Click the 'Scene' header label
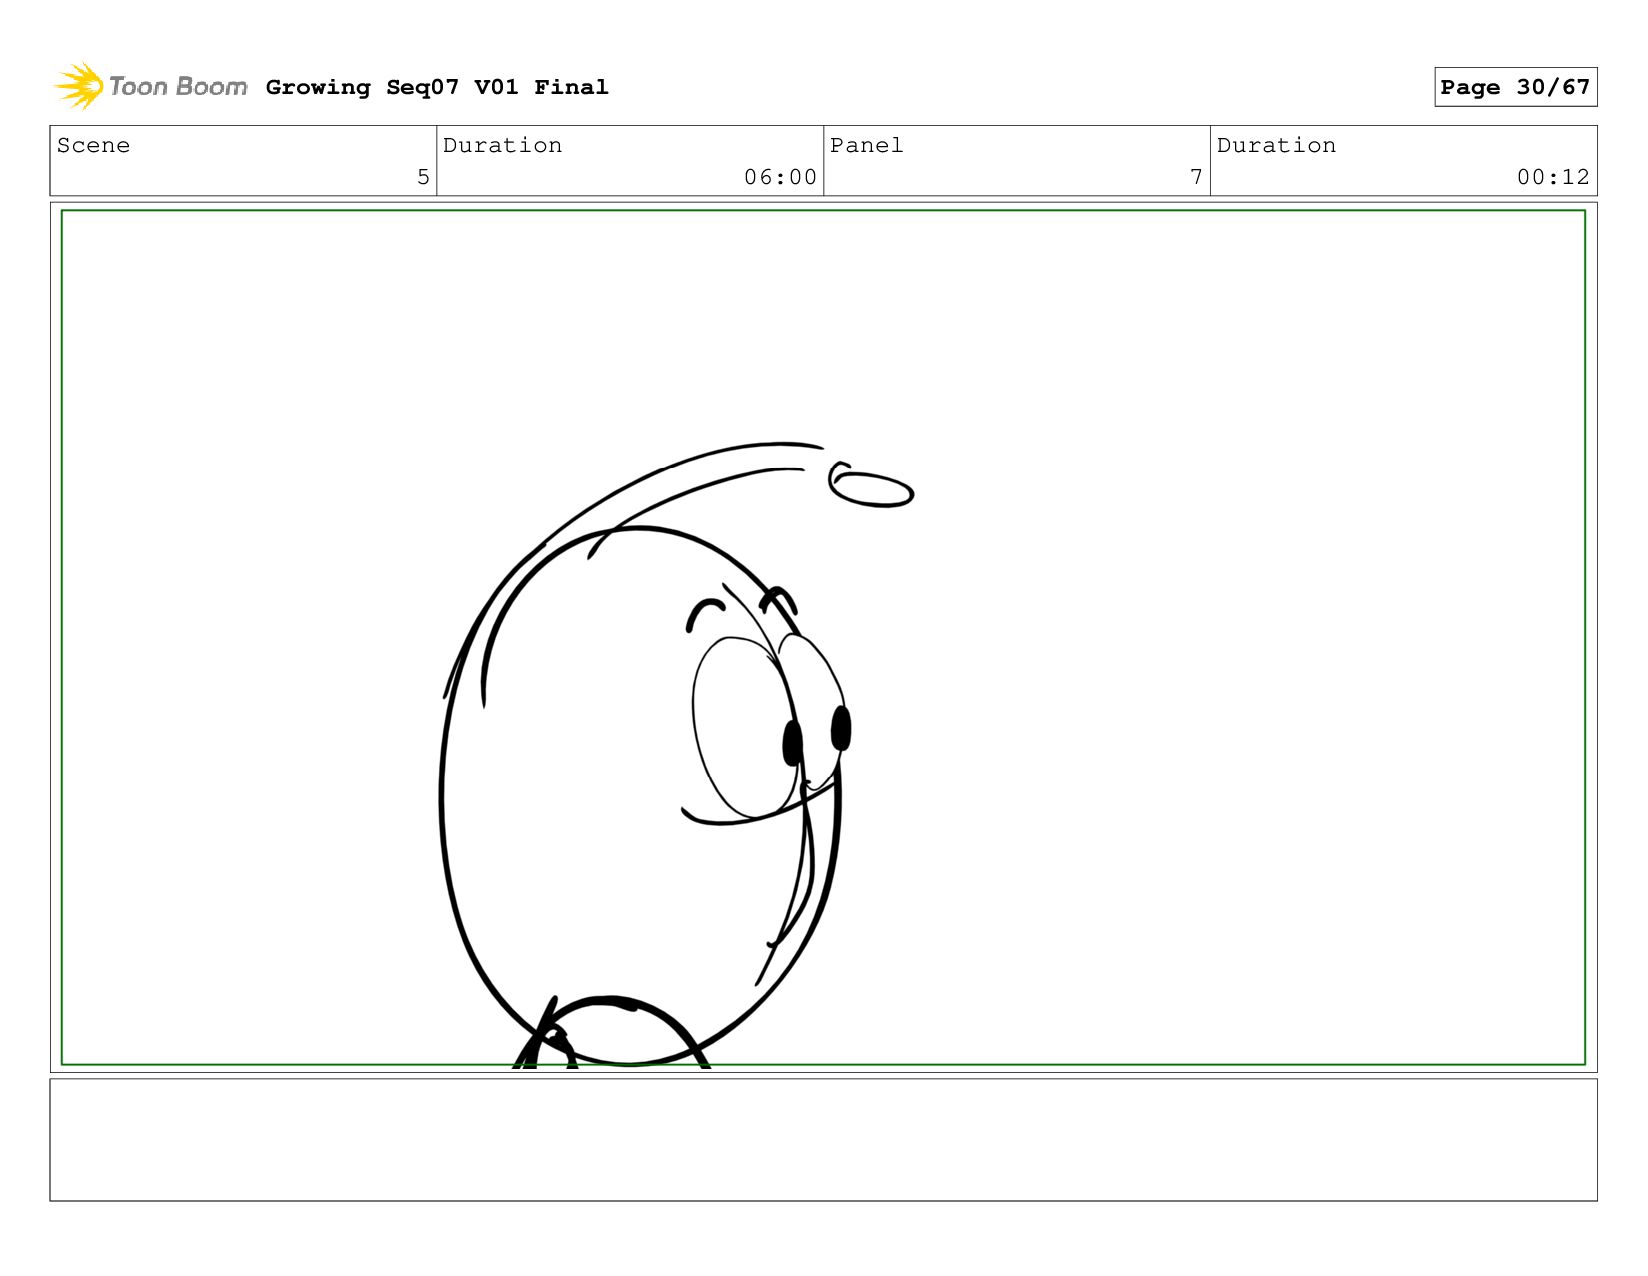The width and height of the screenshot is (1648, 1276). (x=93, y=145)
